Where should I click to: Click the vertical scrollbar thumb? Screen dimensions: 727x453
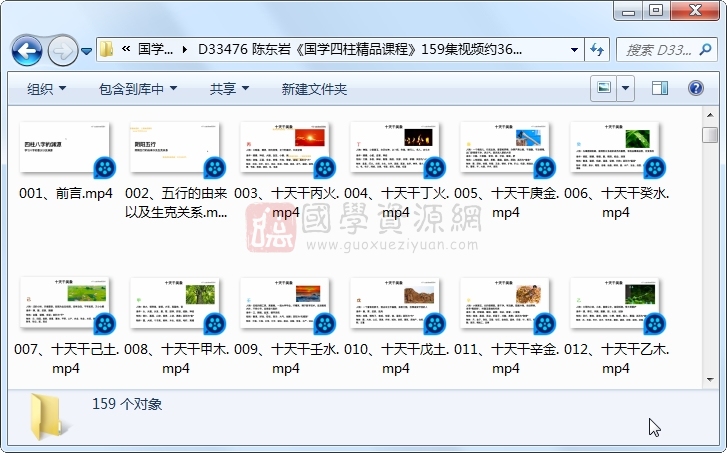point(710,134)
